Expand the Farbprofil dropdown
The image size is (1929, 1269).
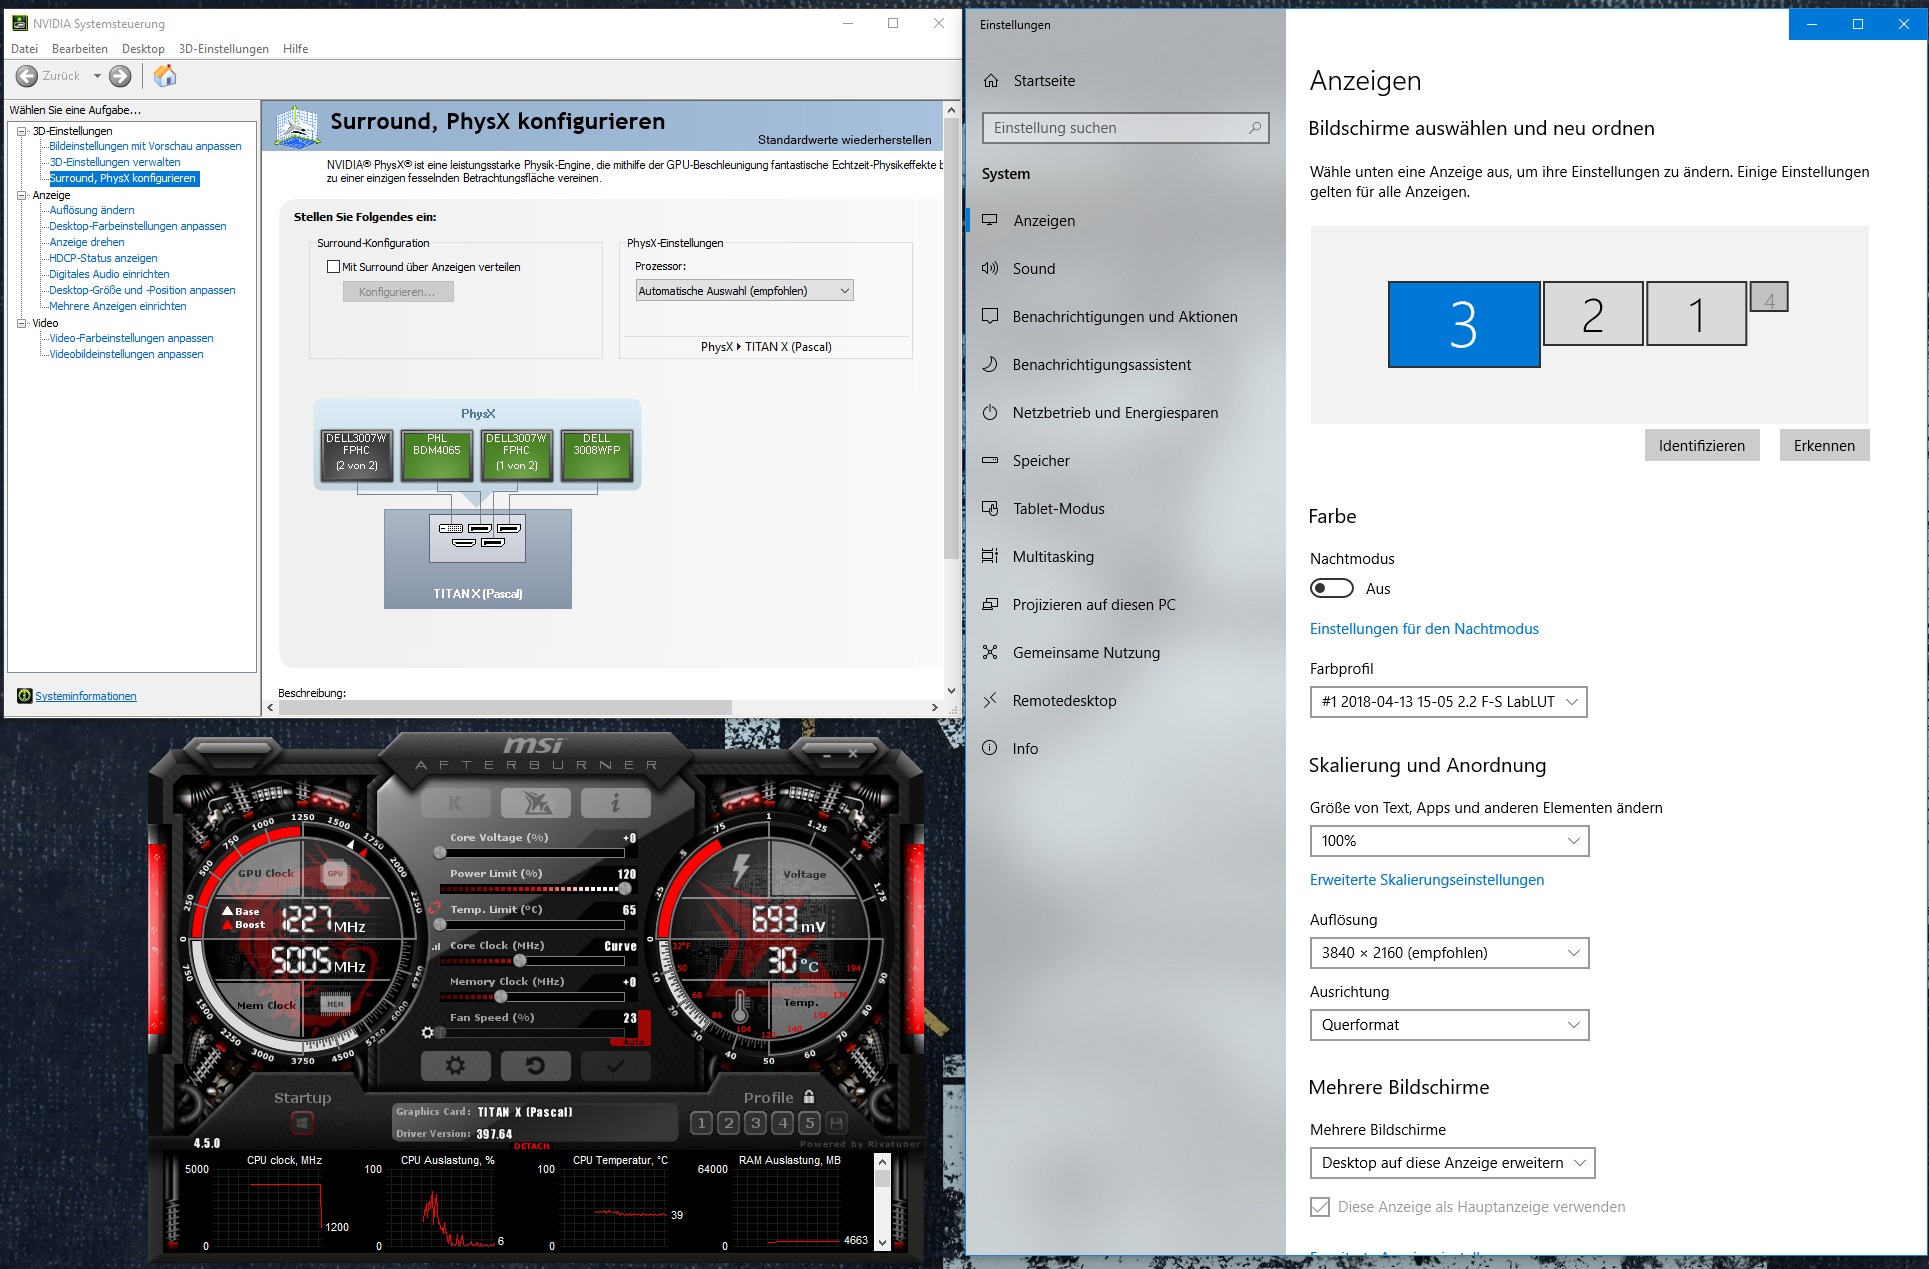point(1447,702)
